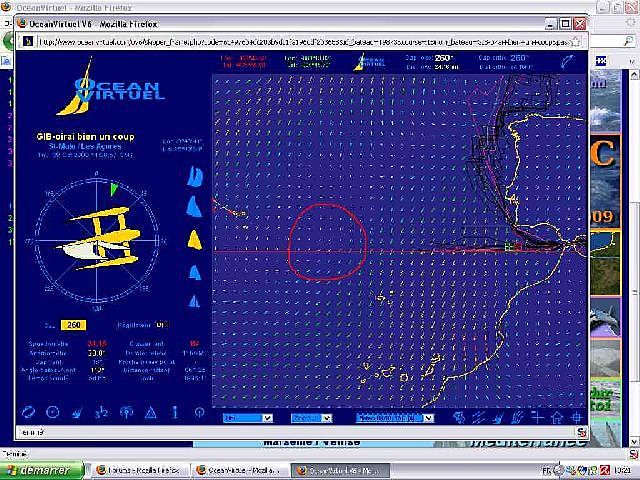Image resolution: width=640 pixels, height=480 pixels.
Task: Click the house icon in the bottom-right map tools
Action: point(555,418)
